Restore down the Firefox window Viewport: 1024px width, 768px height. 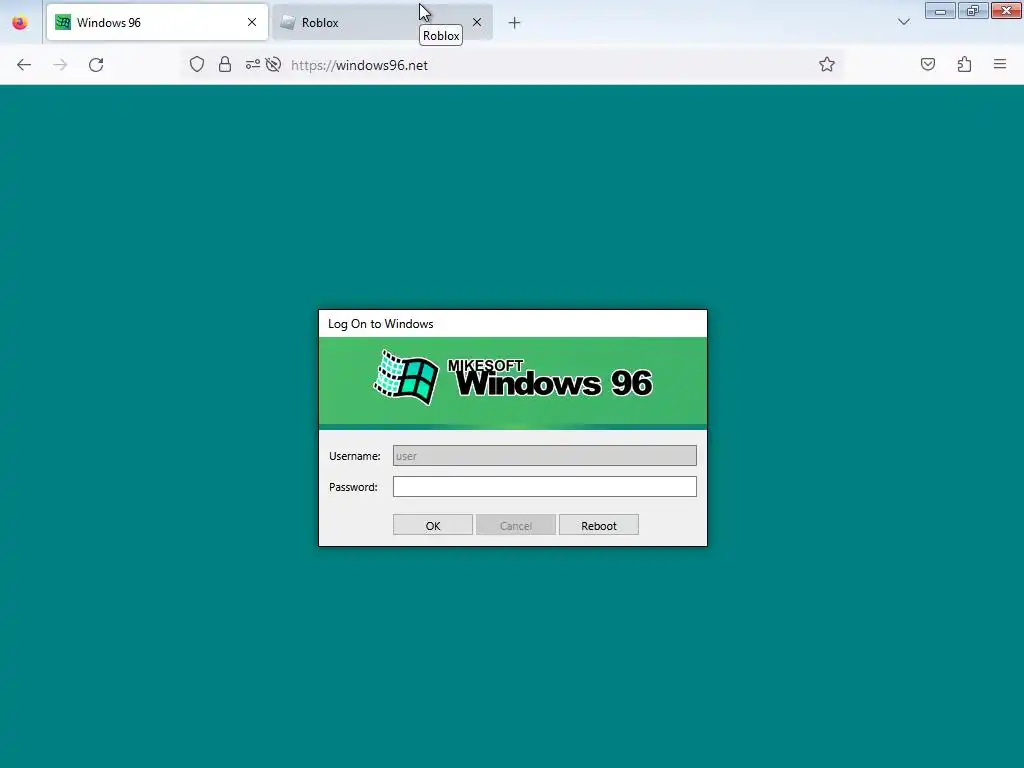[x=973, y=10]
